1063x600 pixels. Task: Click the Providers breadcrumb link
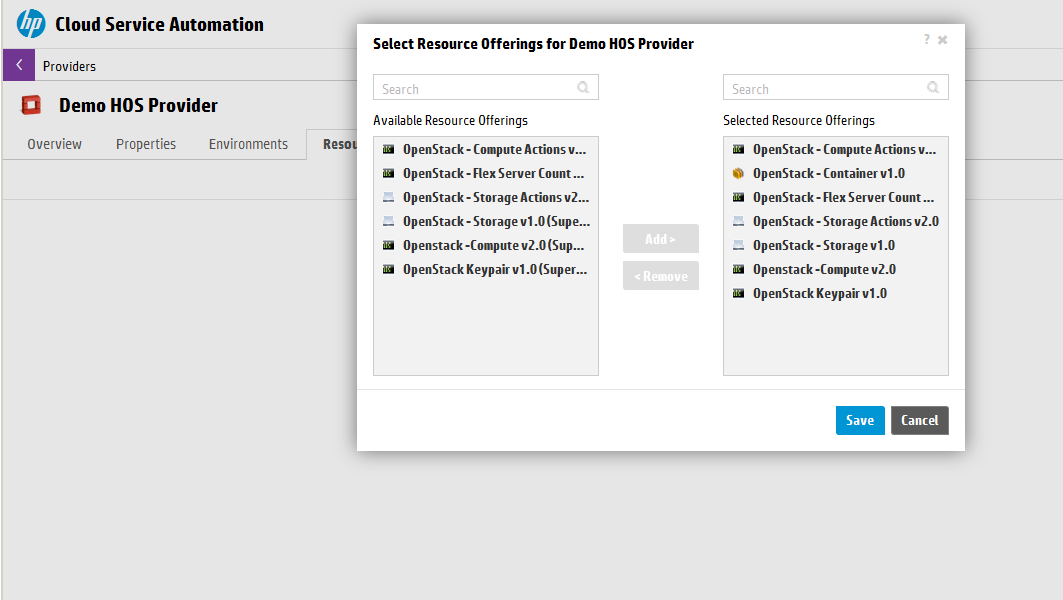[69, 66]
